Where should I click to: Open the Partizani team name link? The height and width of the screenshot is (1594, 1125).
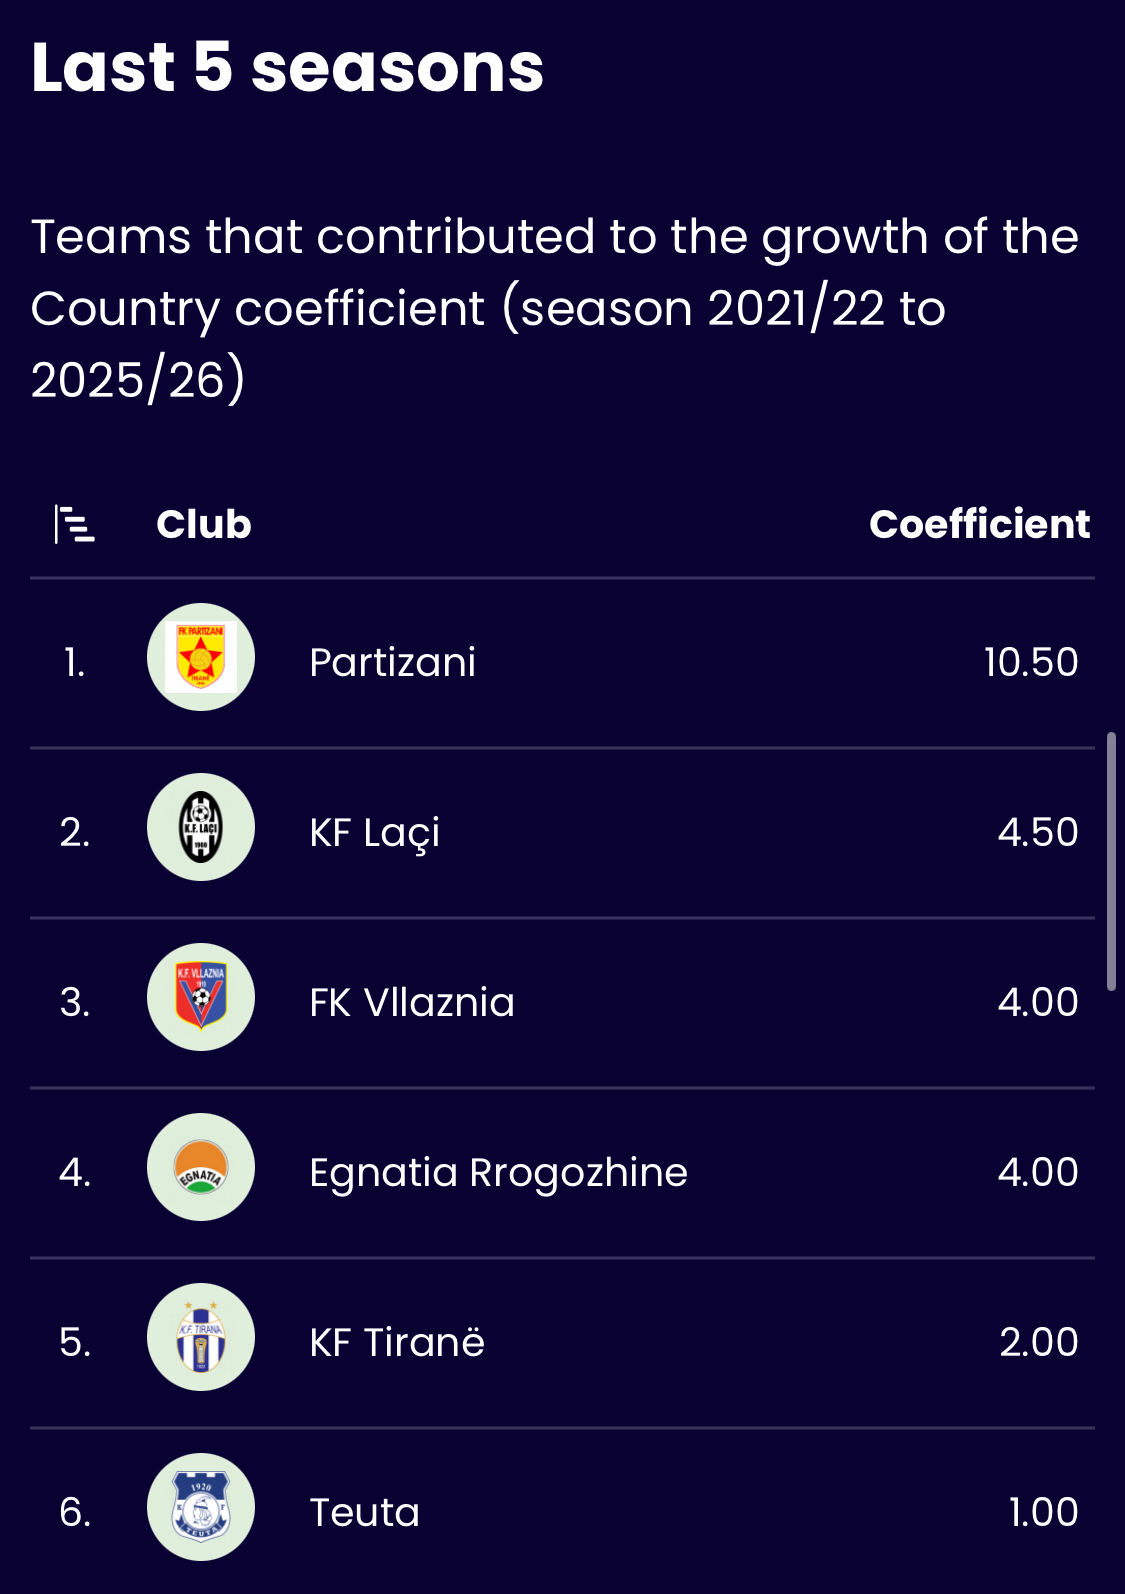click(393, 662)
